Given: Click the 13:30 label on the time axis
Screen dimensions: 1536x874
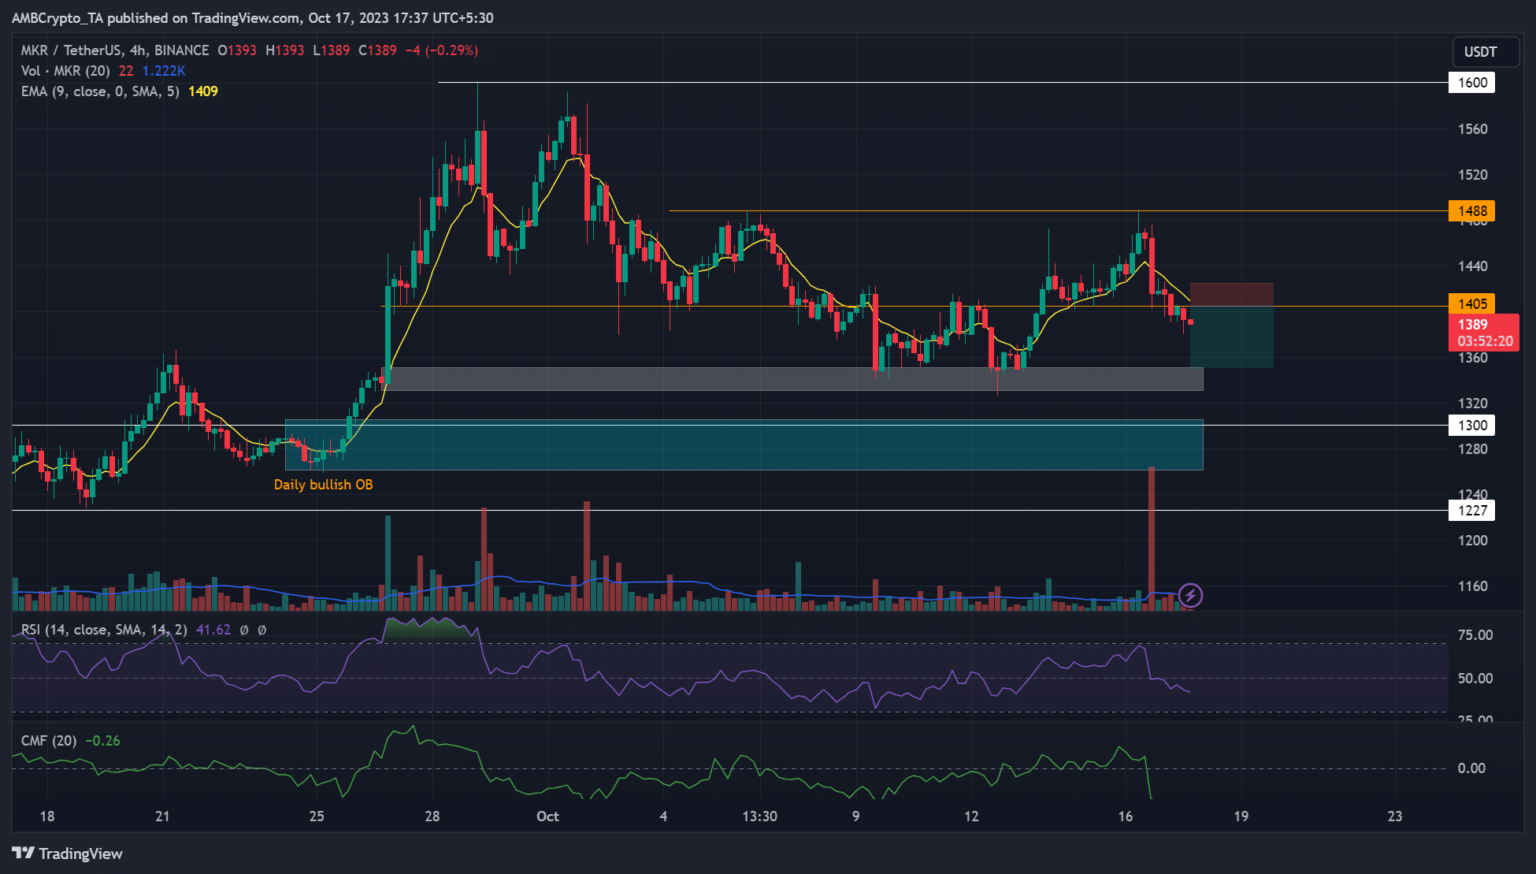Looking at the screenshot, I should pos(759,816).
